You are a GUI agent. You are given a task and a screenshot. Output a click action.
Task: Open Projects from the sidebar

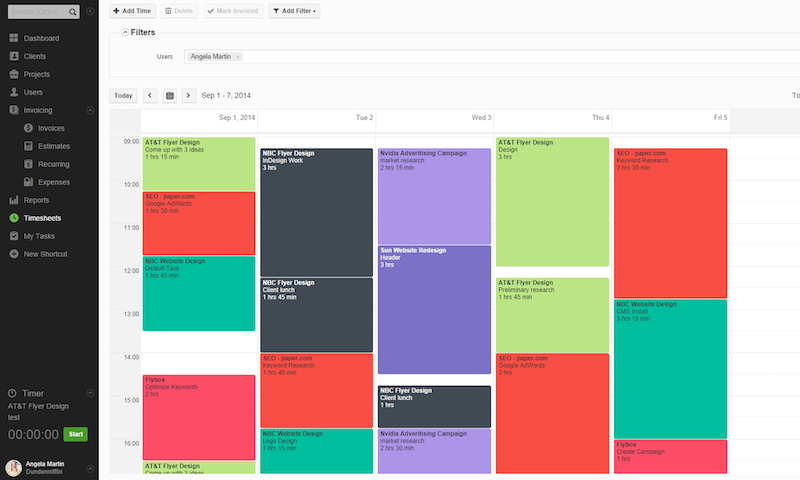click(x=37, y=74)
